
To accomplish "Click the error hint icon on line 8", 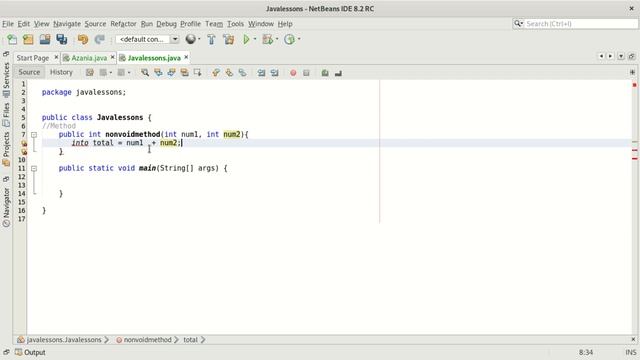I will click(x=24, y=143).
